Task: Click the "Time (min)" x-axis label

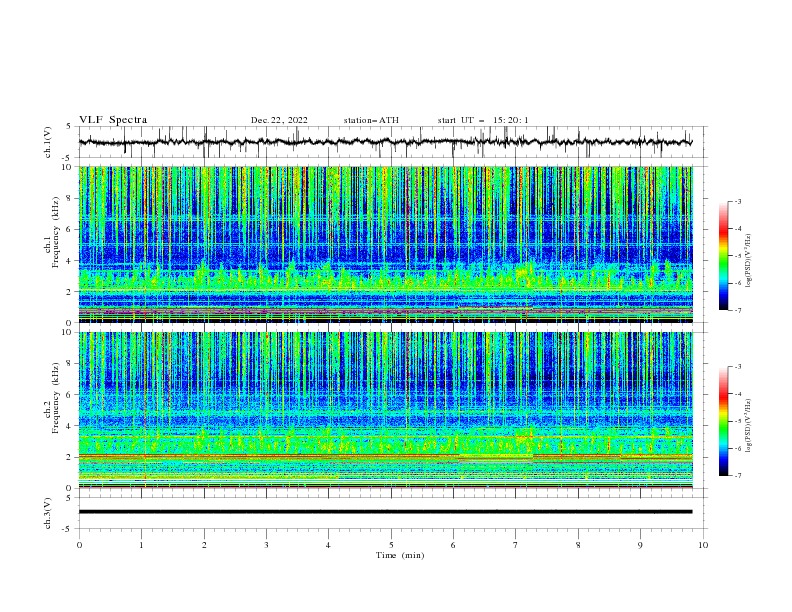Action: tap(400, 555)
